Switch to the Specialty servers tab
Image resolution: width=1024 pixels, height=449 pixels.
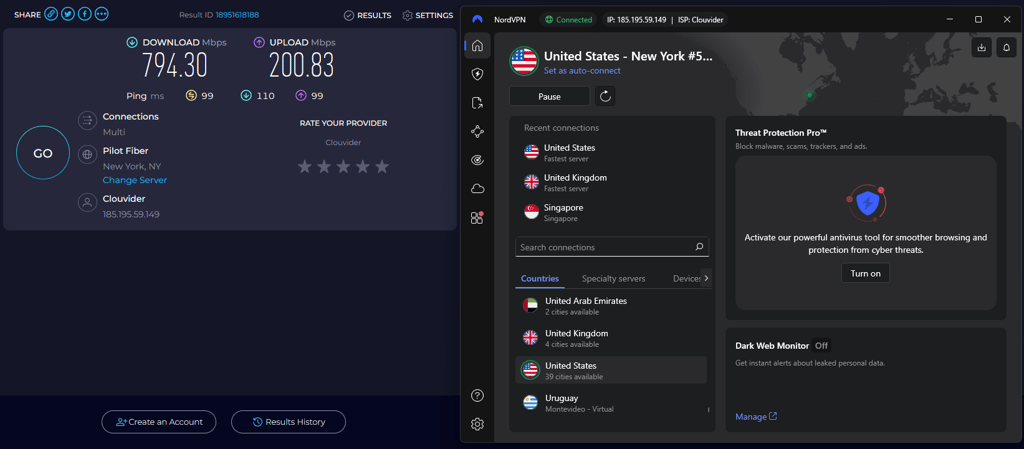[613, 279]
